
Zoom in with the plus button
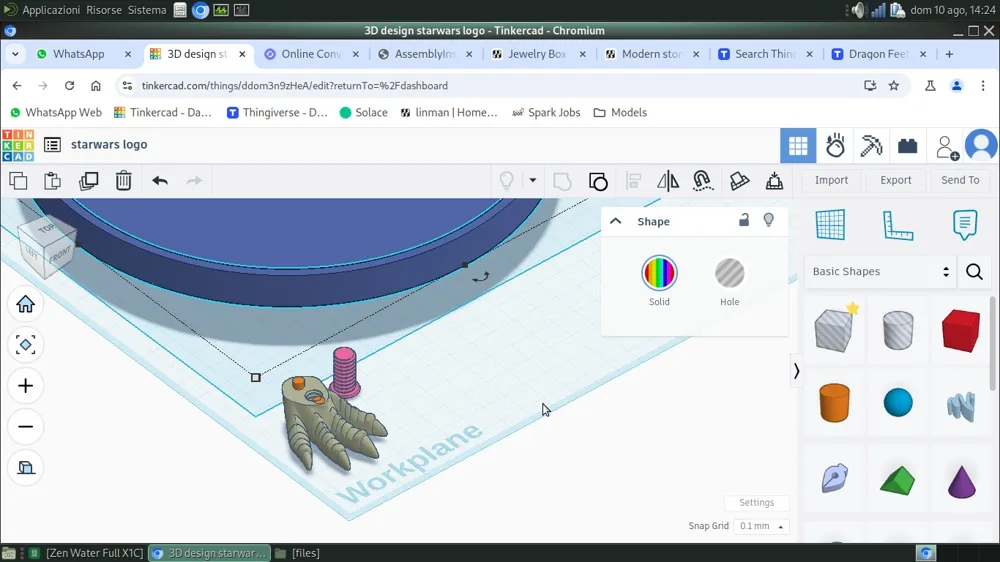tap(26, 386)
